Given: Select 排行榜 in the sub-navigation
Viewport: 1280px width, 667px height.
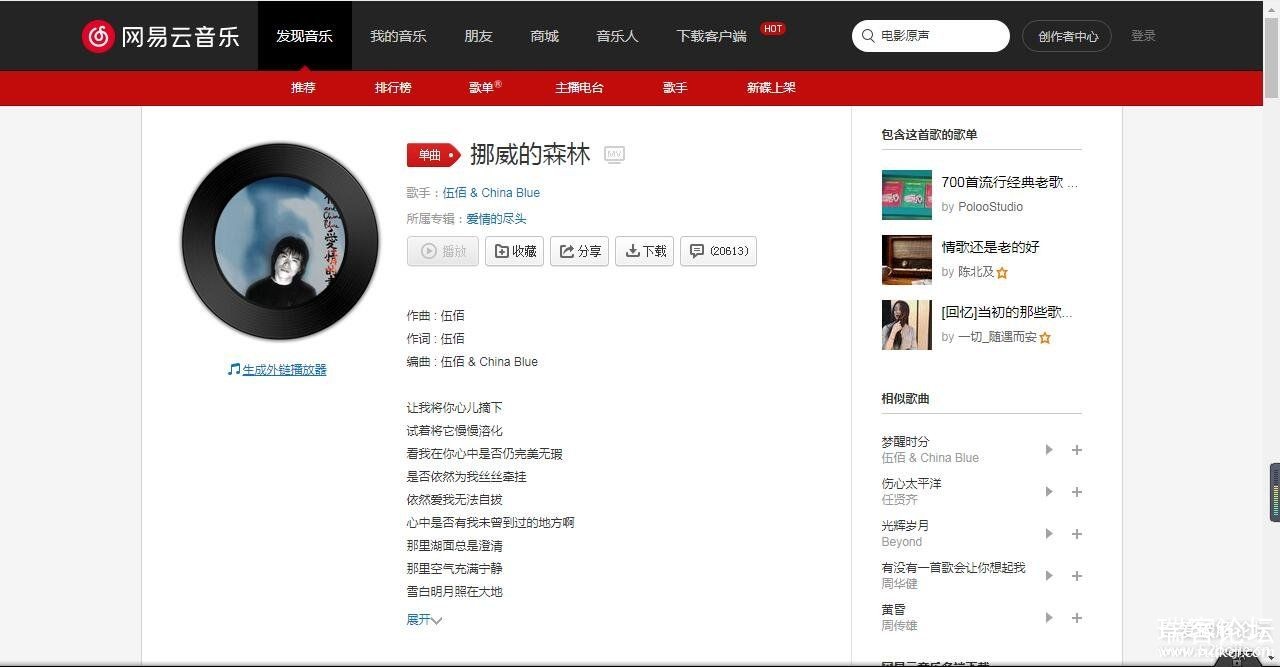Looking at the screenshot, I should (393, 88).
